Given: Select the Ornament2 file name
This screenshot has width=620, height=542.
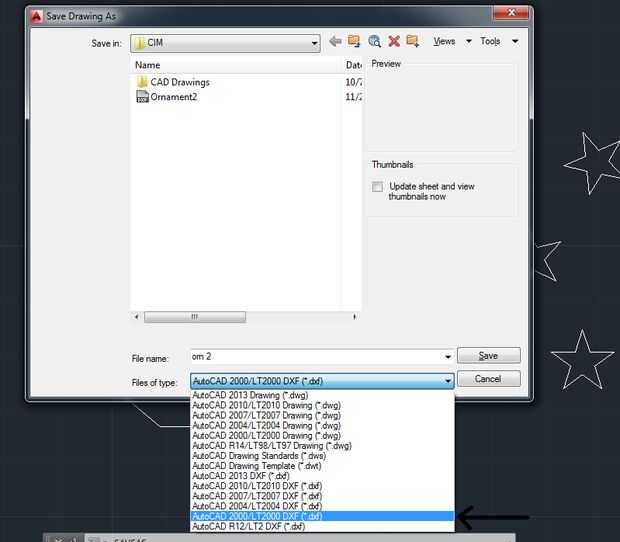Looking at the screenshot, I should 174,97.
